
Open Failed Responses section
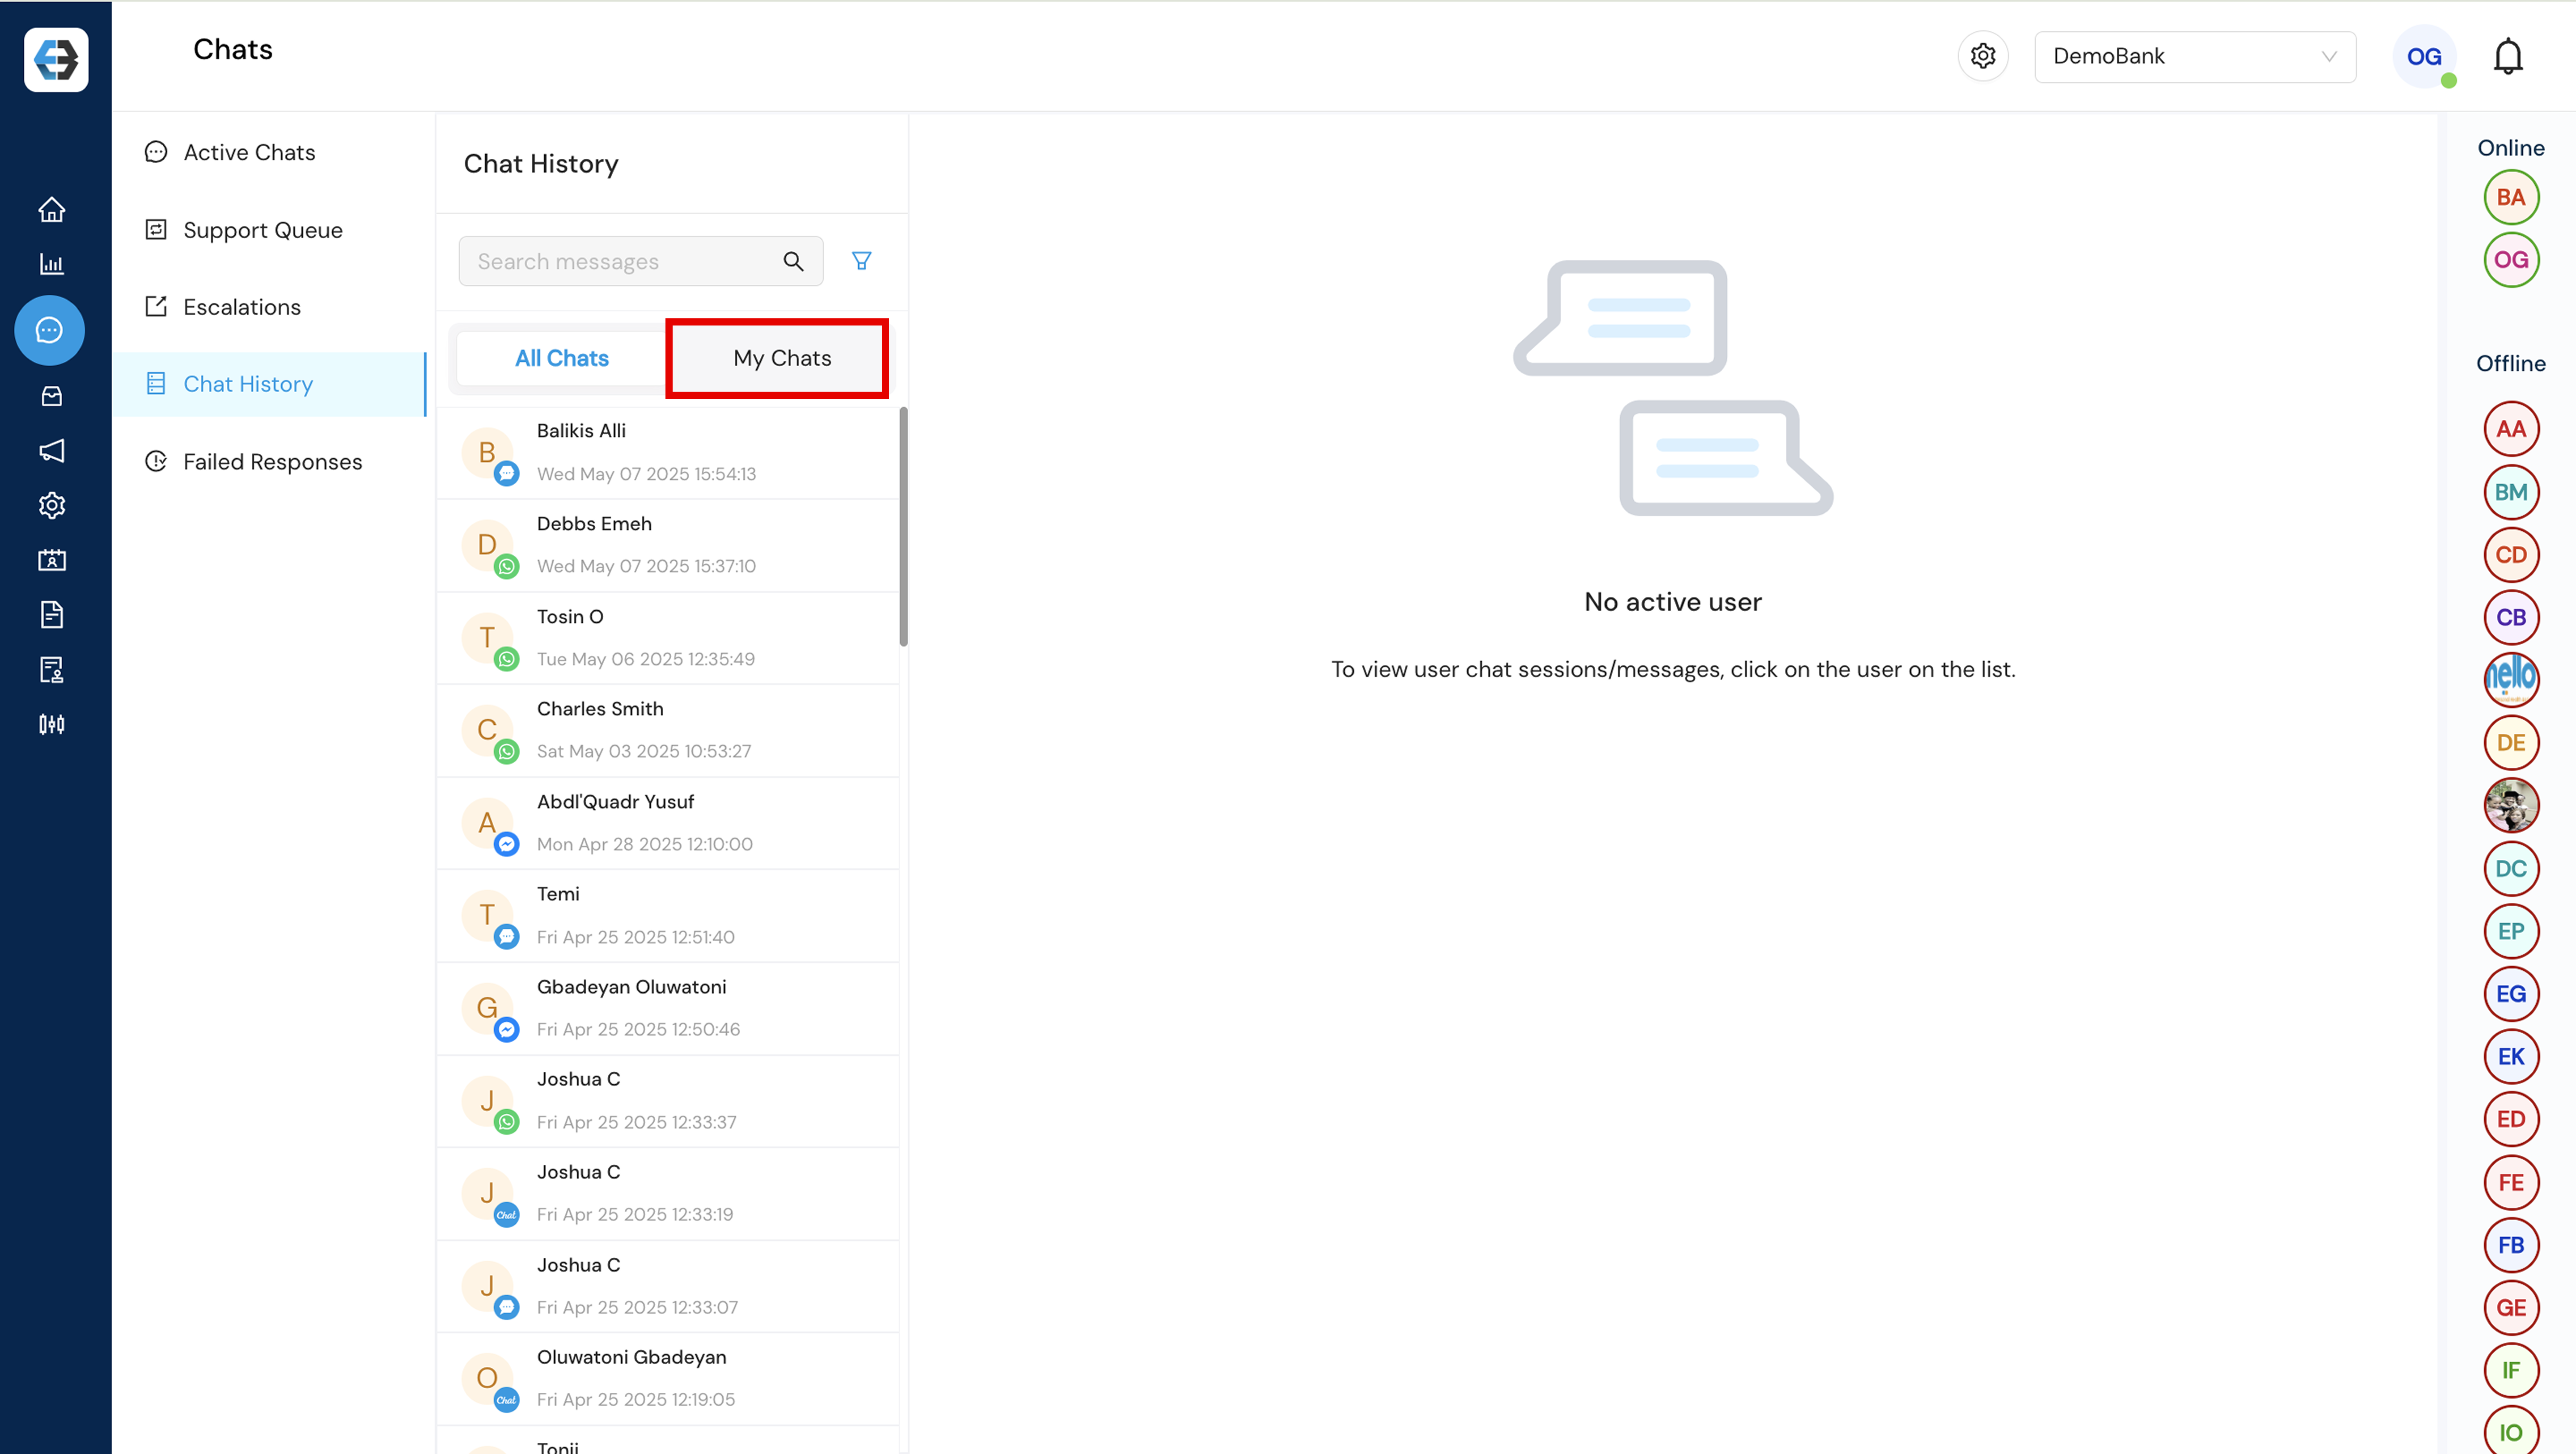pyautogui.click(x=272, y=462)
